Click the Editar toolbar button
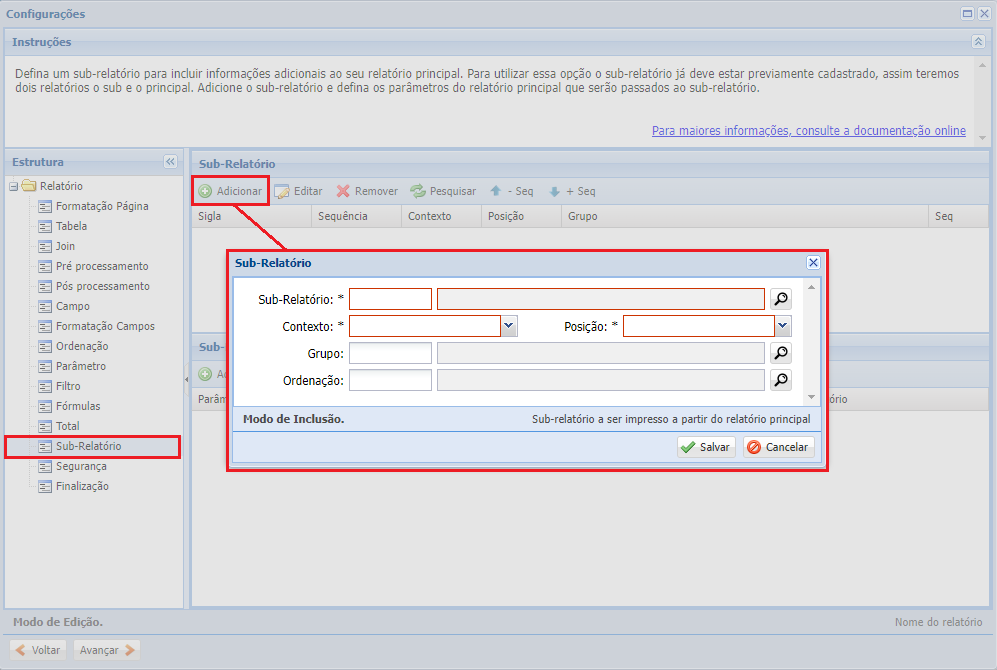 coord(298,191)
